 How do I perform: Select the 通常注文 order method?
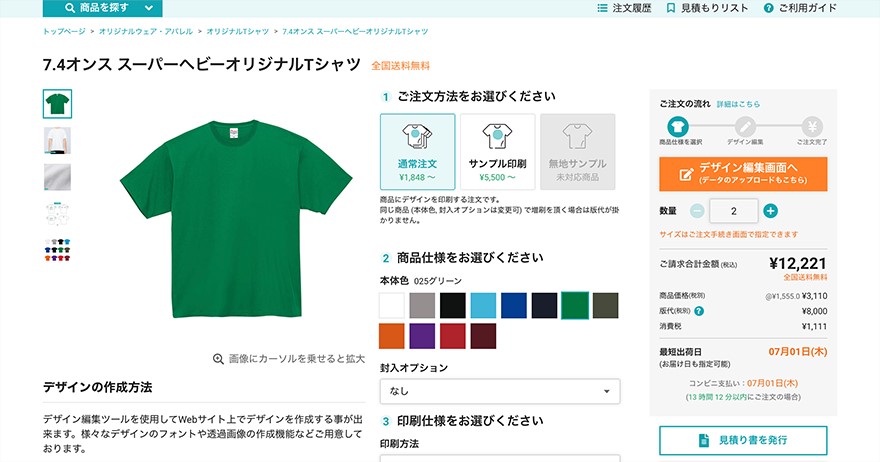click(418, 152)
